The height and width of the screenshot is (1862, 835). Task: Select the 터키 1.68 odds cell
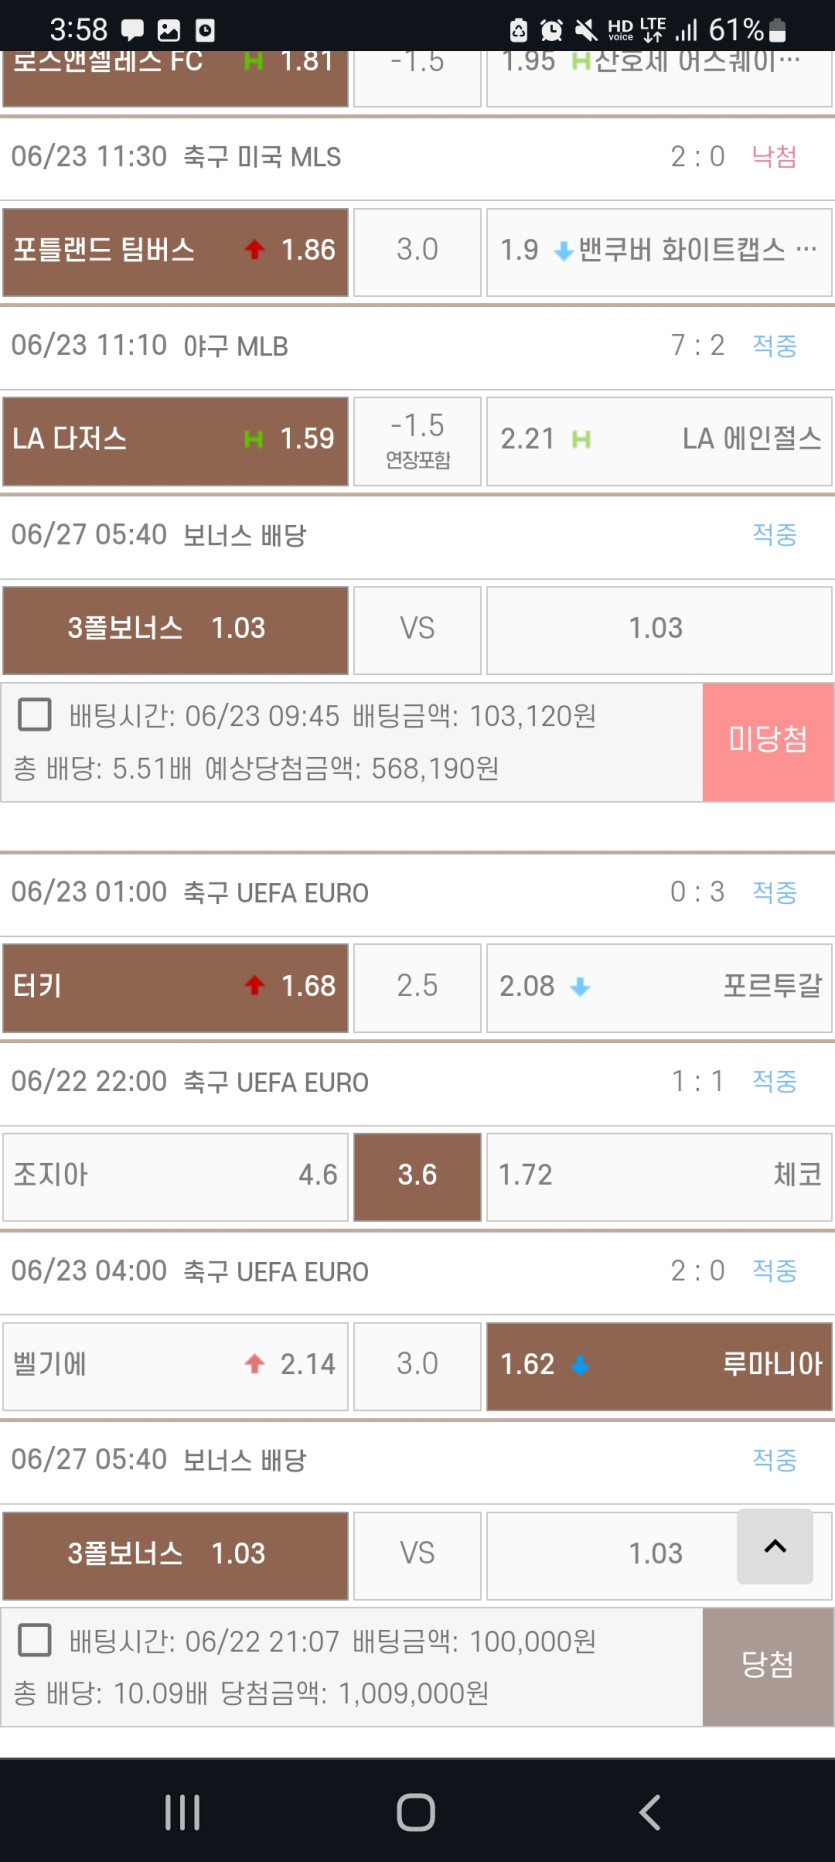[x=176, y=987]
